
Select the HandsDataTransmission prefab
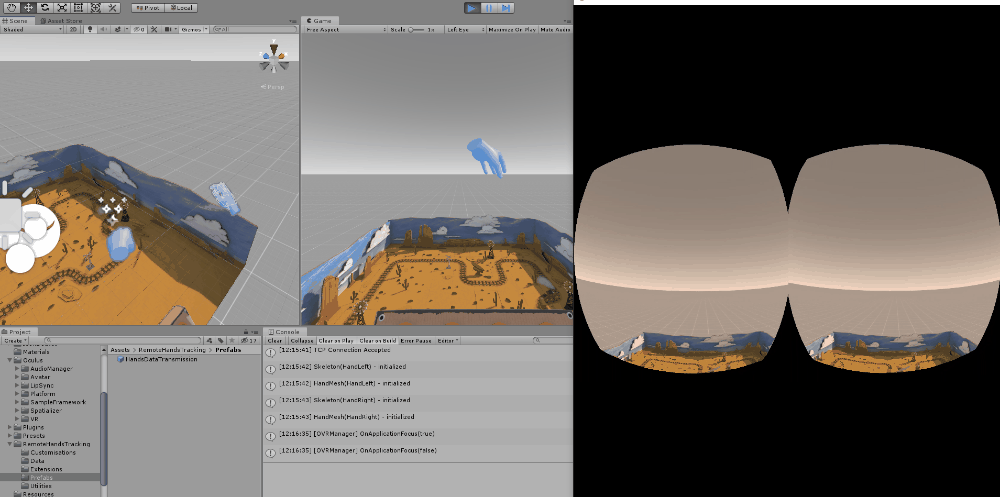[x=158, y=359]
